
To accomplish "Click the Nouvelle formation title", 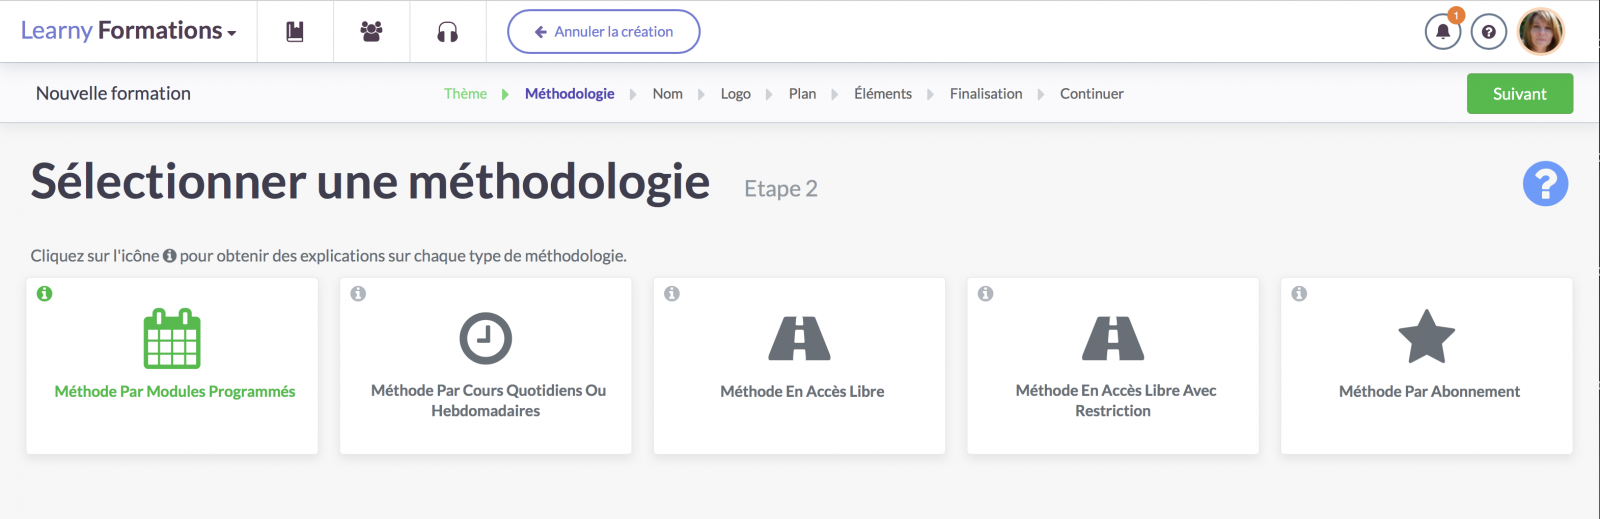I will tap(113, 94).
